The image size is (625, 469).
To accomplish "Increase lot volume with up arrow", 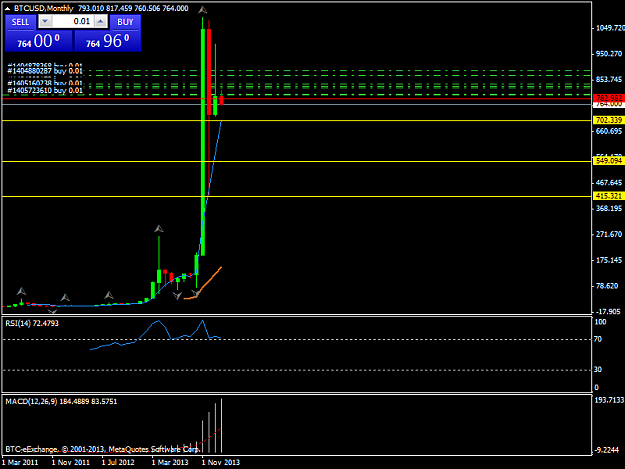I will coord(100,22).
